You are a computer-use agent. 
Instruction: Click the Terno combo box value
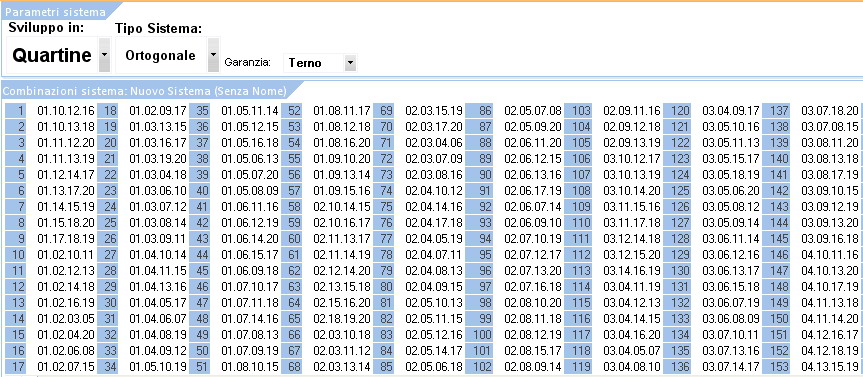pyautogui.click(x=305, y=63)
